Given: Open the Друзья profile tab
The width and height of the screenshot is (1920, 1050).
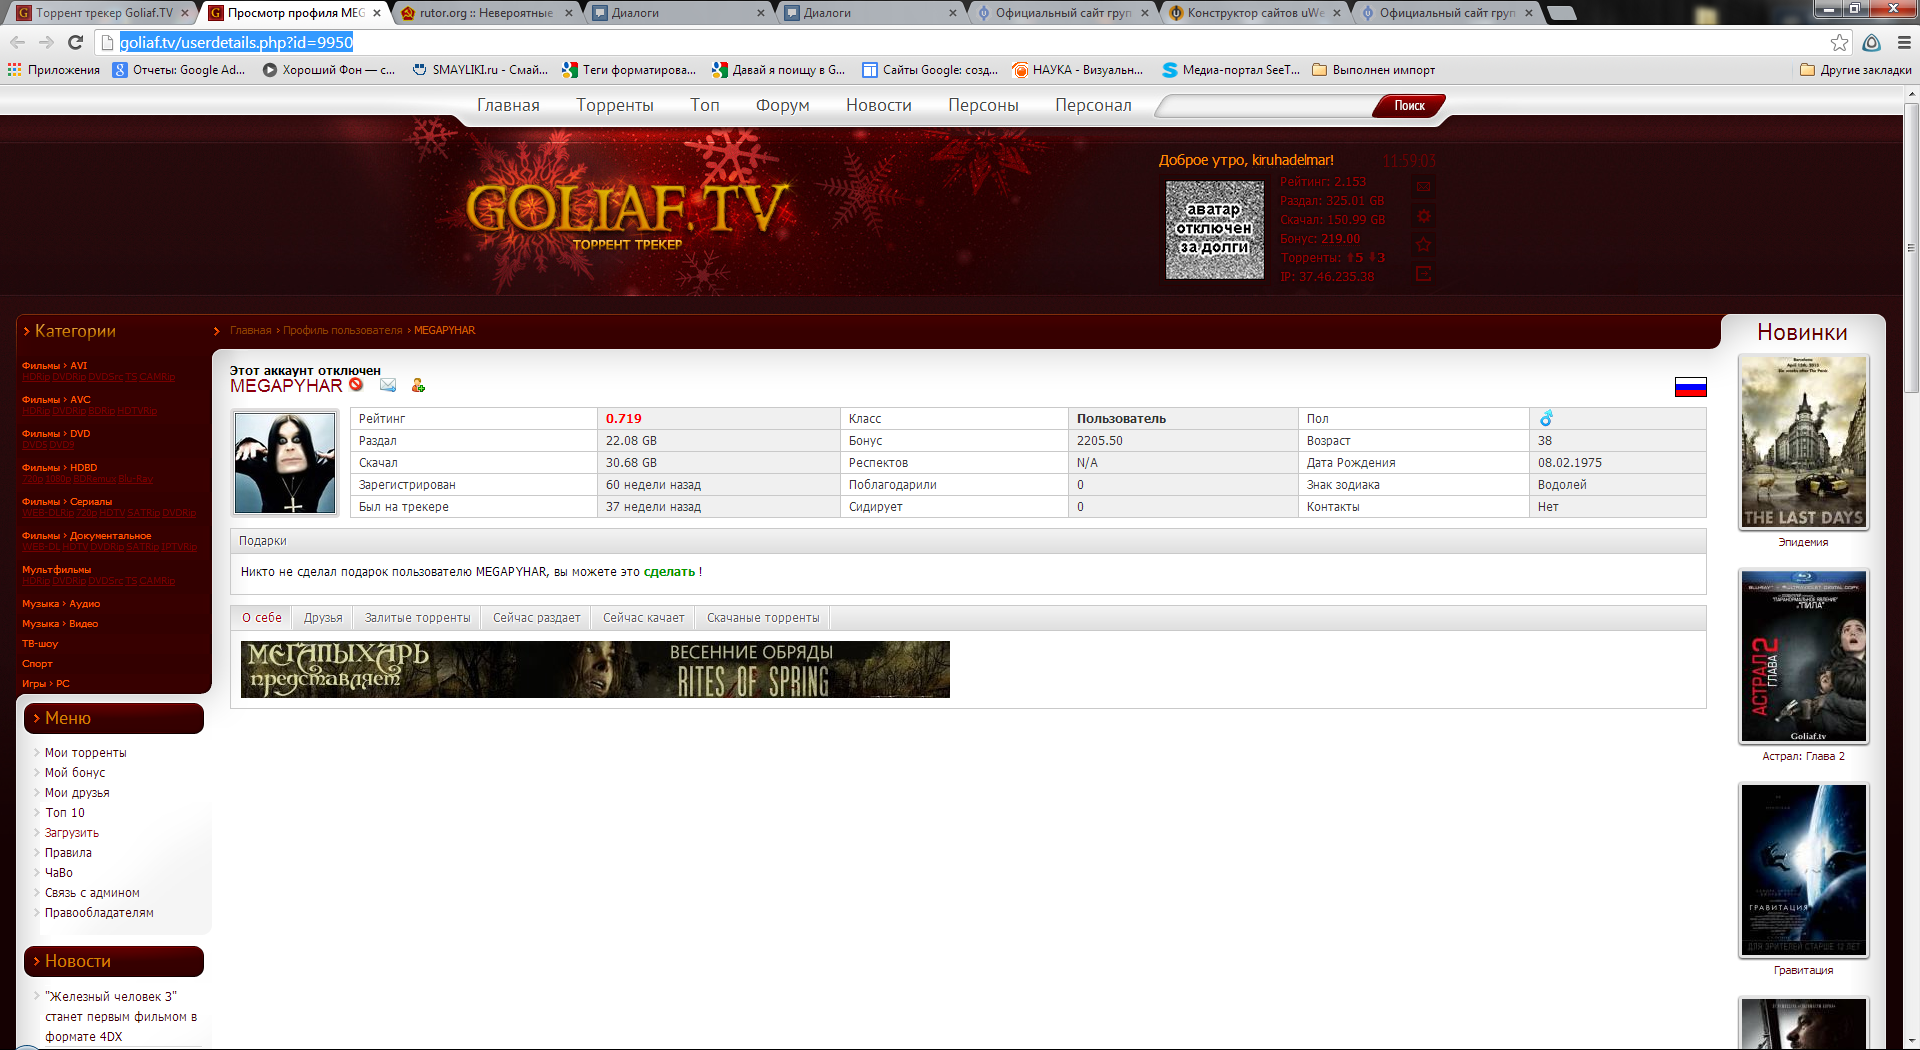Looking at the screenshot, I should tap(323, 618).
